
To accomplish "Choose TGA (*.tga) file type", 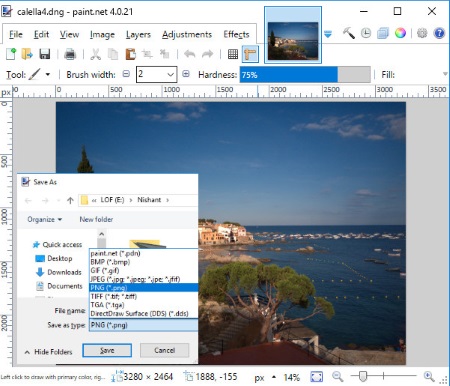I will click(144, 305).
